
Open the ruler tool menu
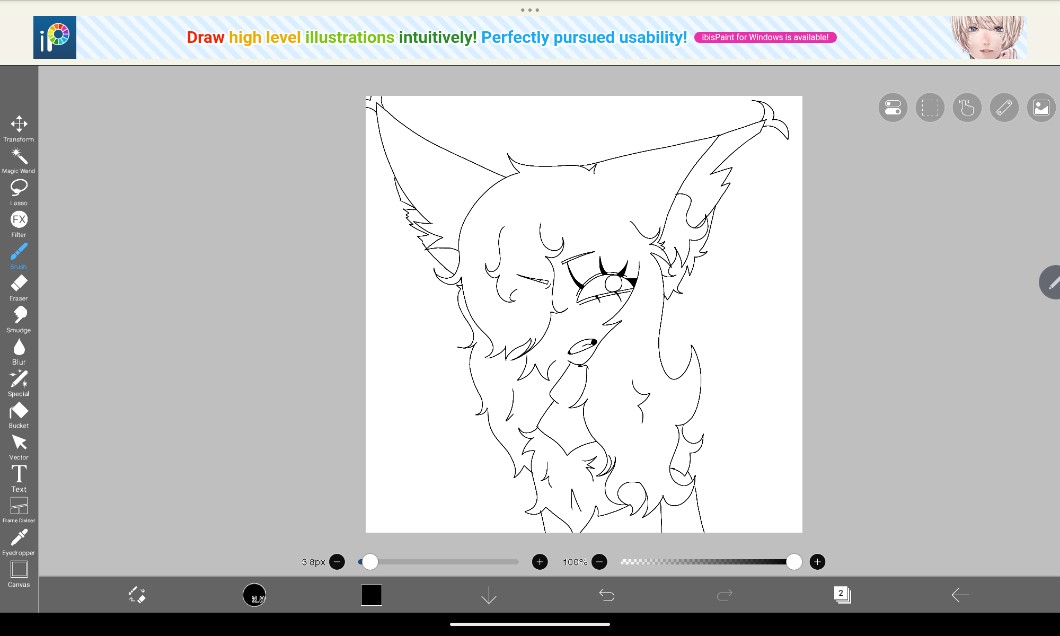pos(1003,108)
